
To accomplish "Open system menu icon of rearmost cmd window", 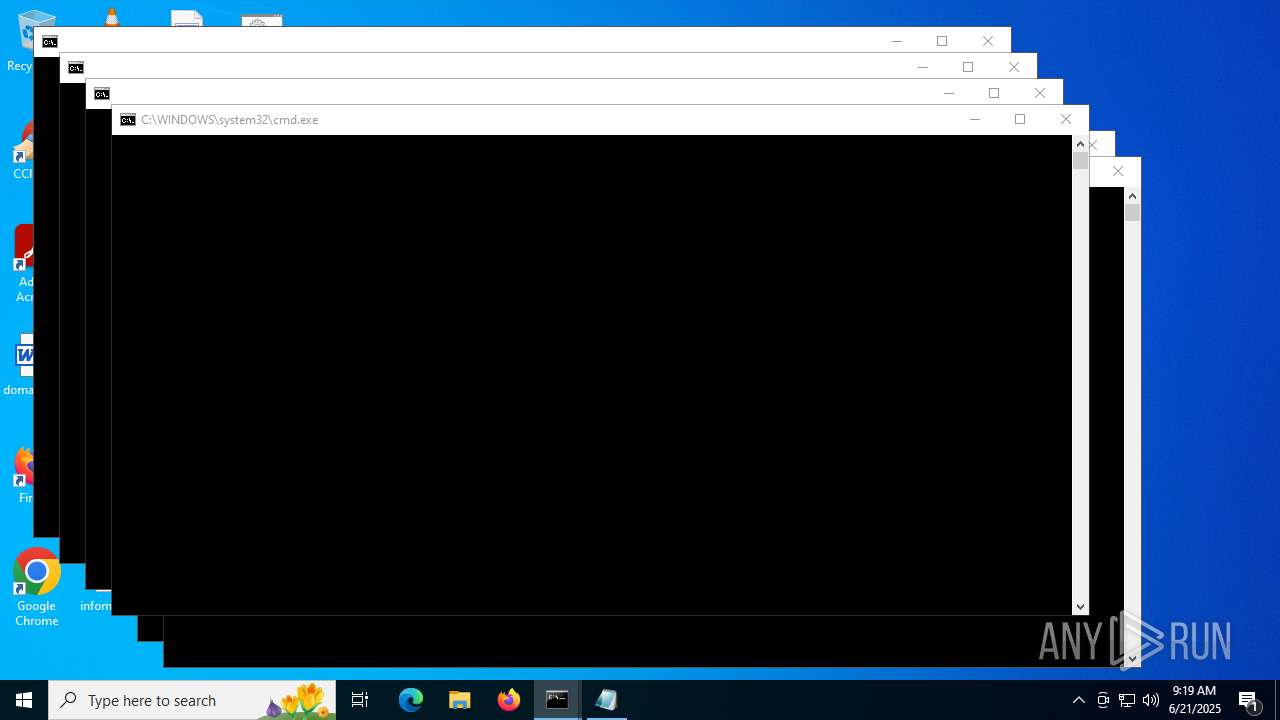I will [50, 42].
